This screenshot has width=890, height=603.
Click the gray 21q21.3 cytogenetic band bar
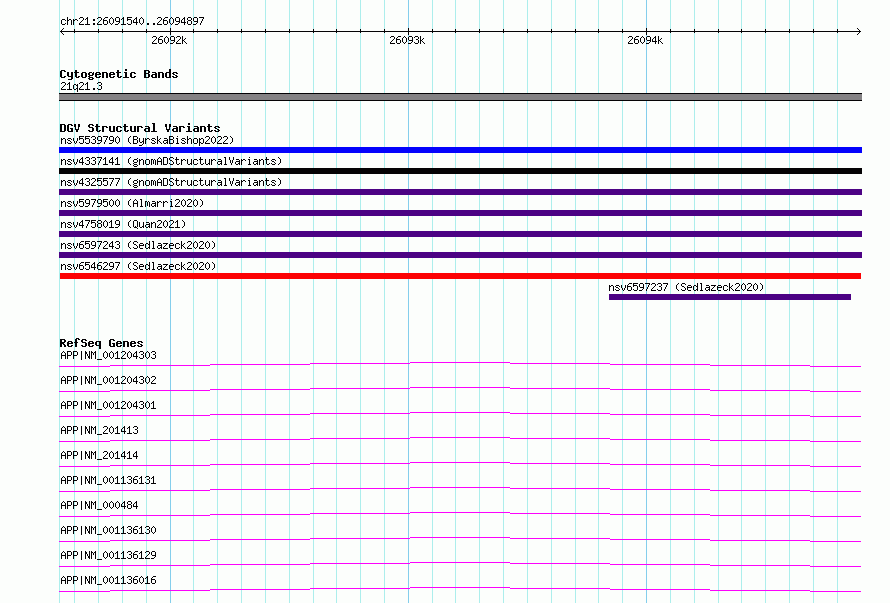pos(460,97)
